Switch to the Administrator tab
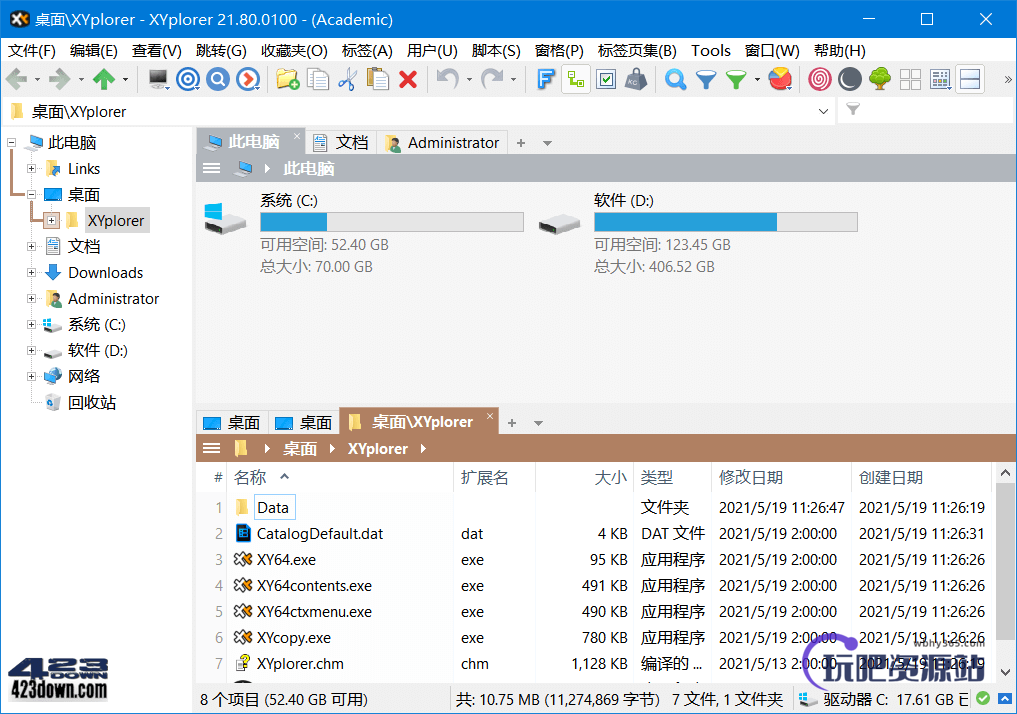 coord(442,143)
